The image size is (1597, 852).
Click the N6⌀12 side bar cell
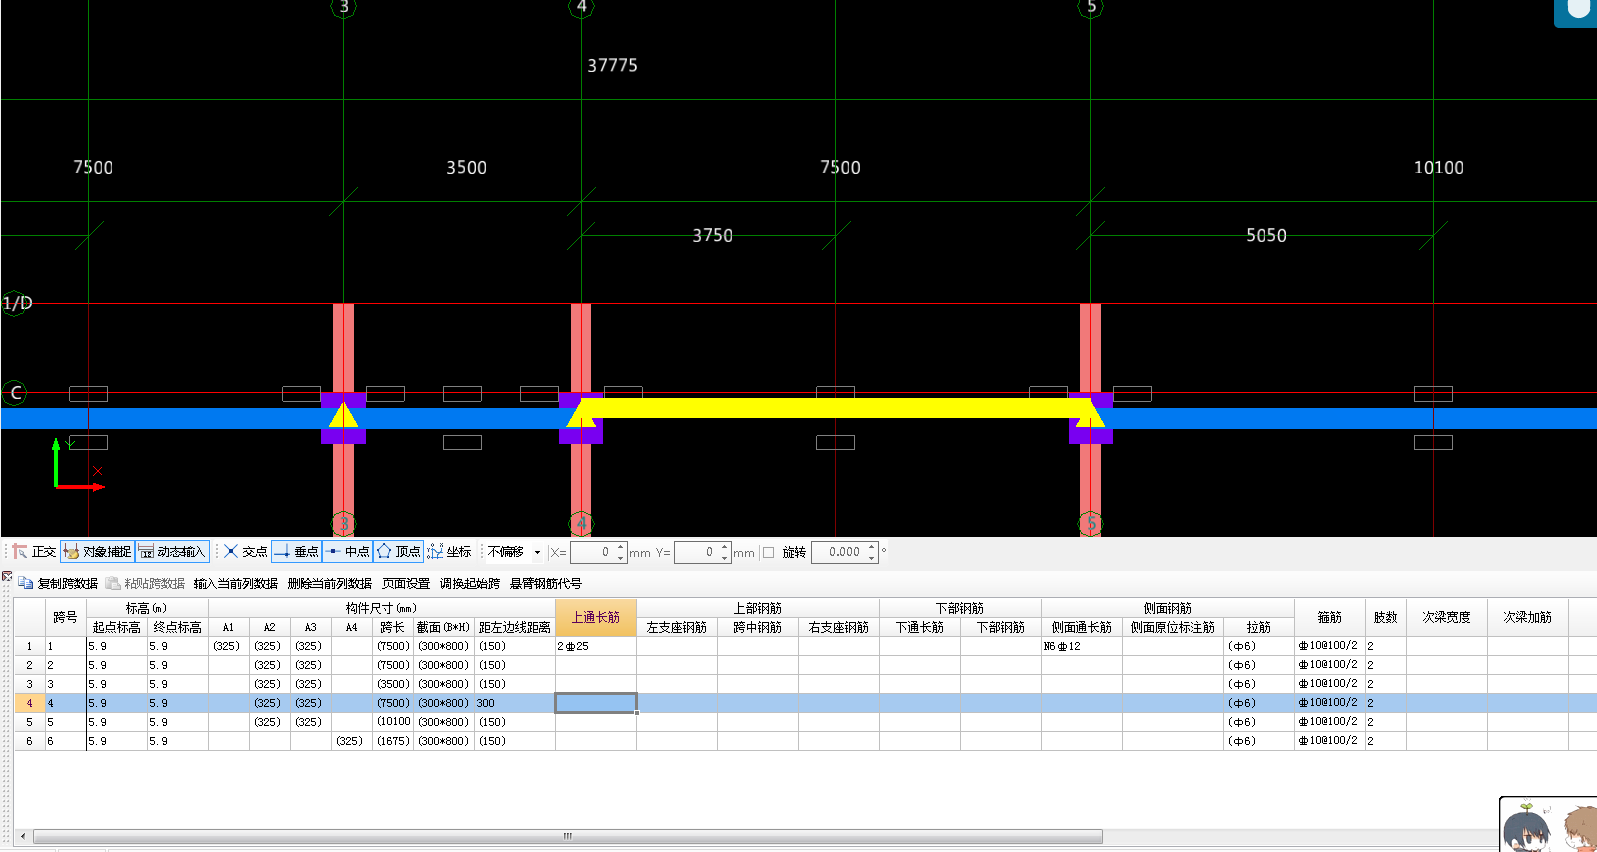point(1082,646)
